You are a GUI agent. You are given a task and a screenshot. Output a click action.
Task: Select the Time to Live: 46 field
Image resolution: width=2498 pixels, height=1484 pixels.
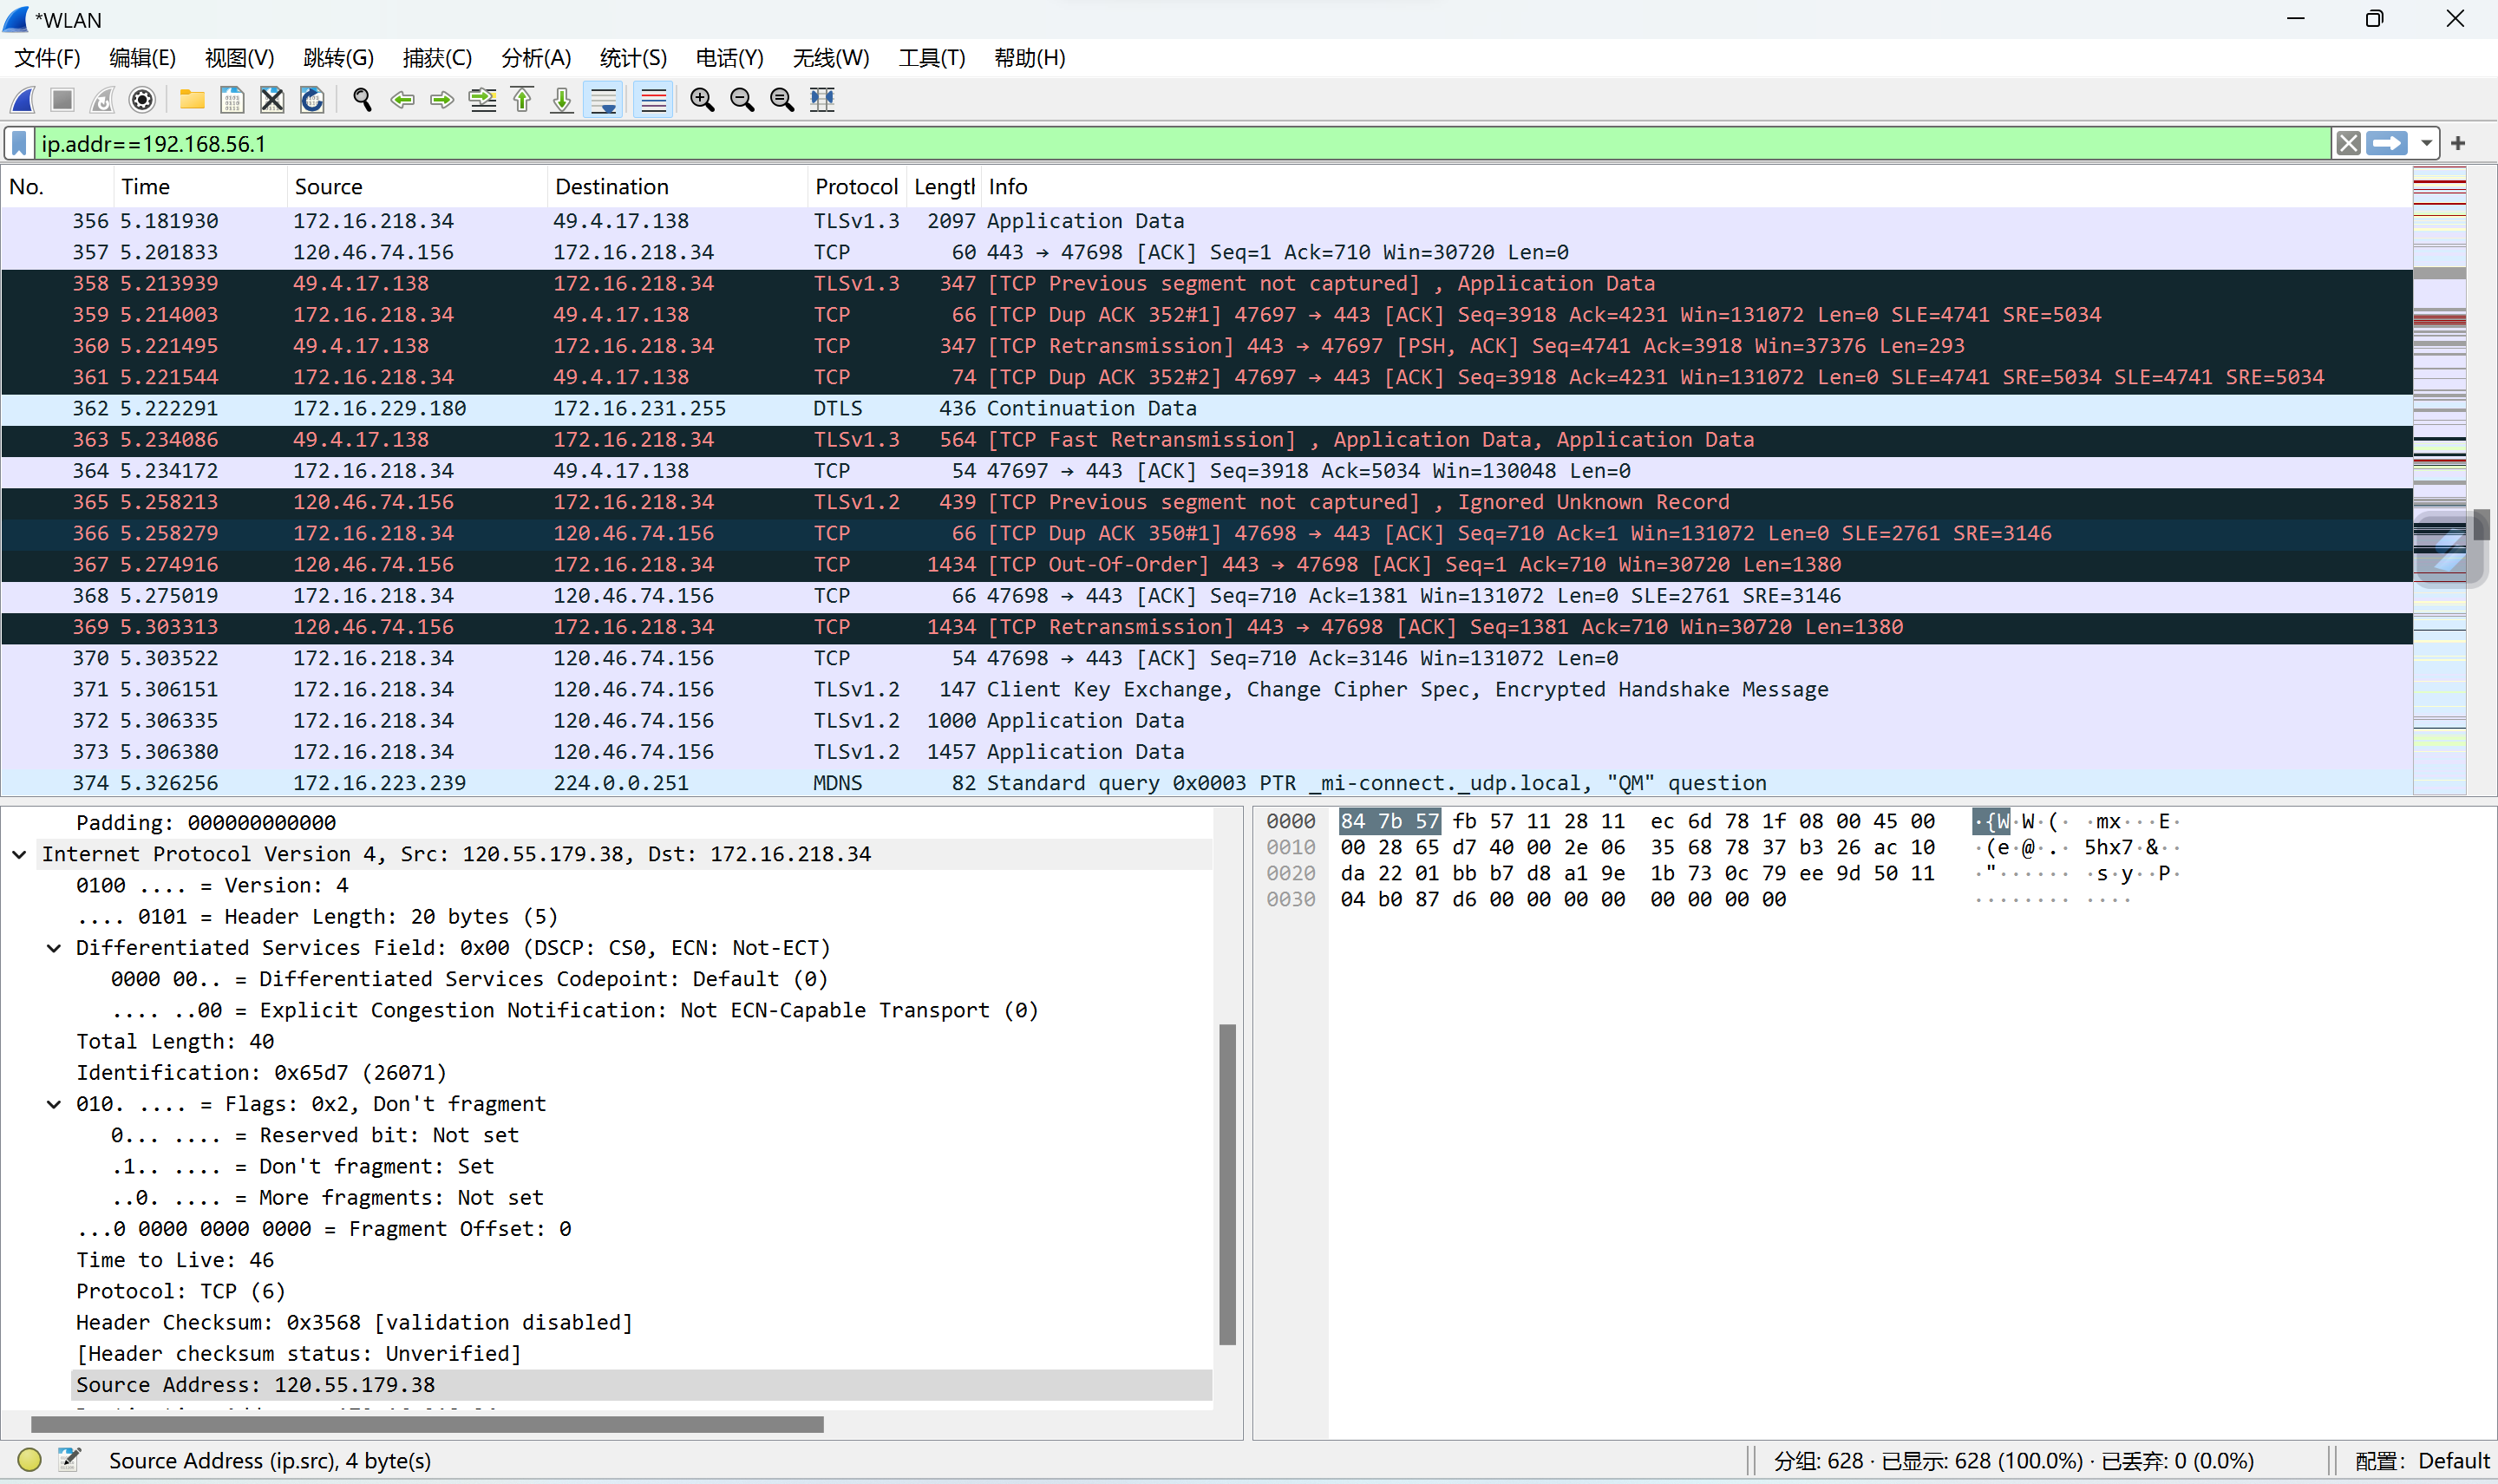[175, 1261]
